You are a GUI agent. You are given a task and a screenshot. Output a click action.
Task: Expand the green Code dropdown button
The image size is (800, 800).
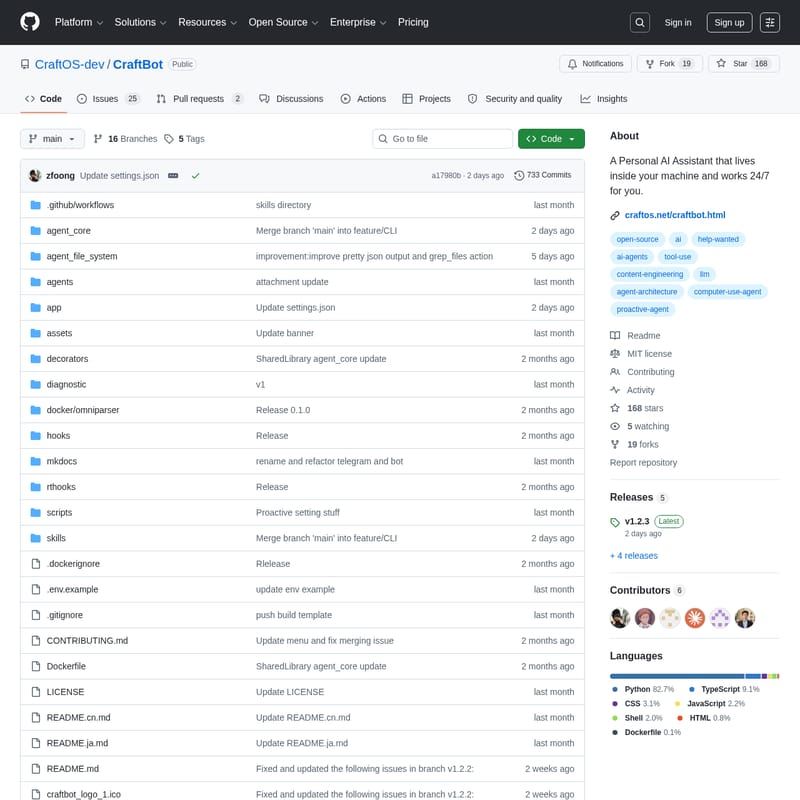551,139
